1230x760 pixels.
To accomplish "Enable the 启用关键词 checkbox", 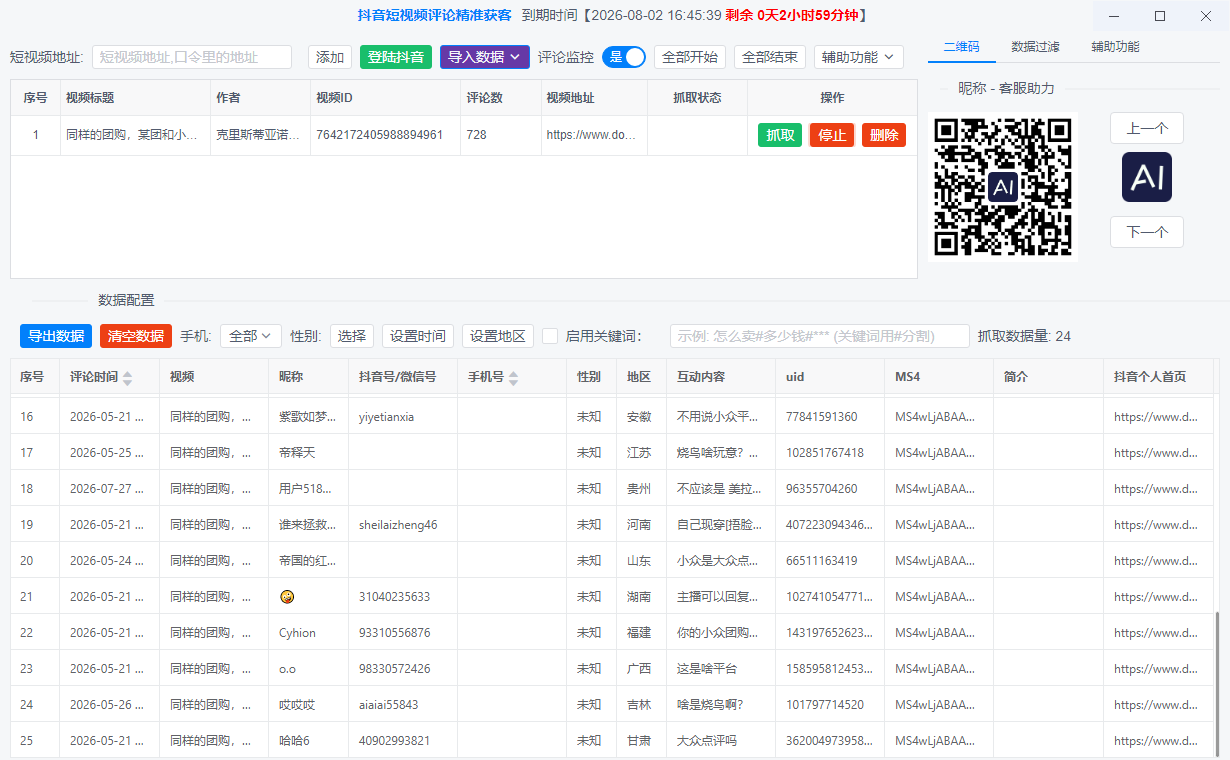I will pos(550,336).
